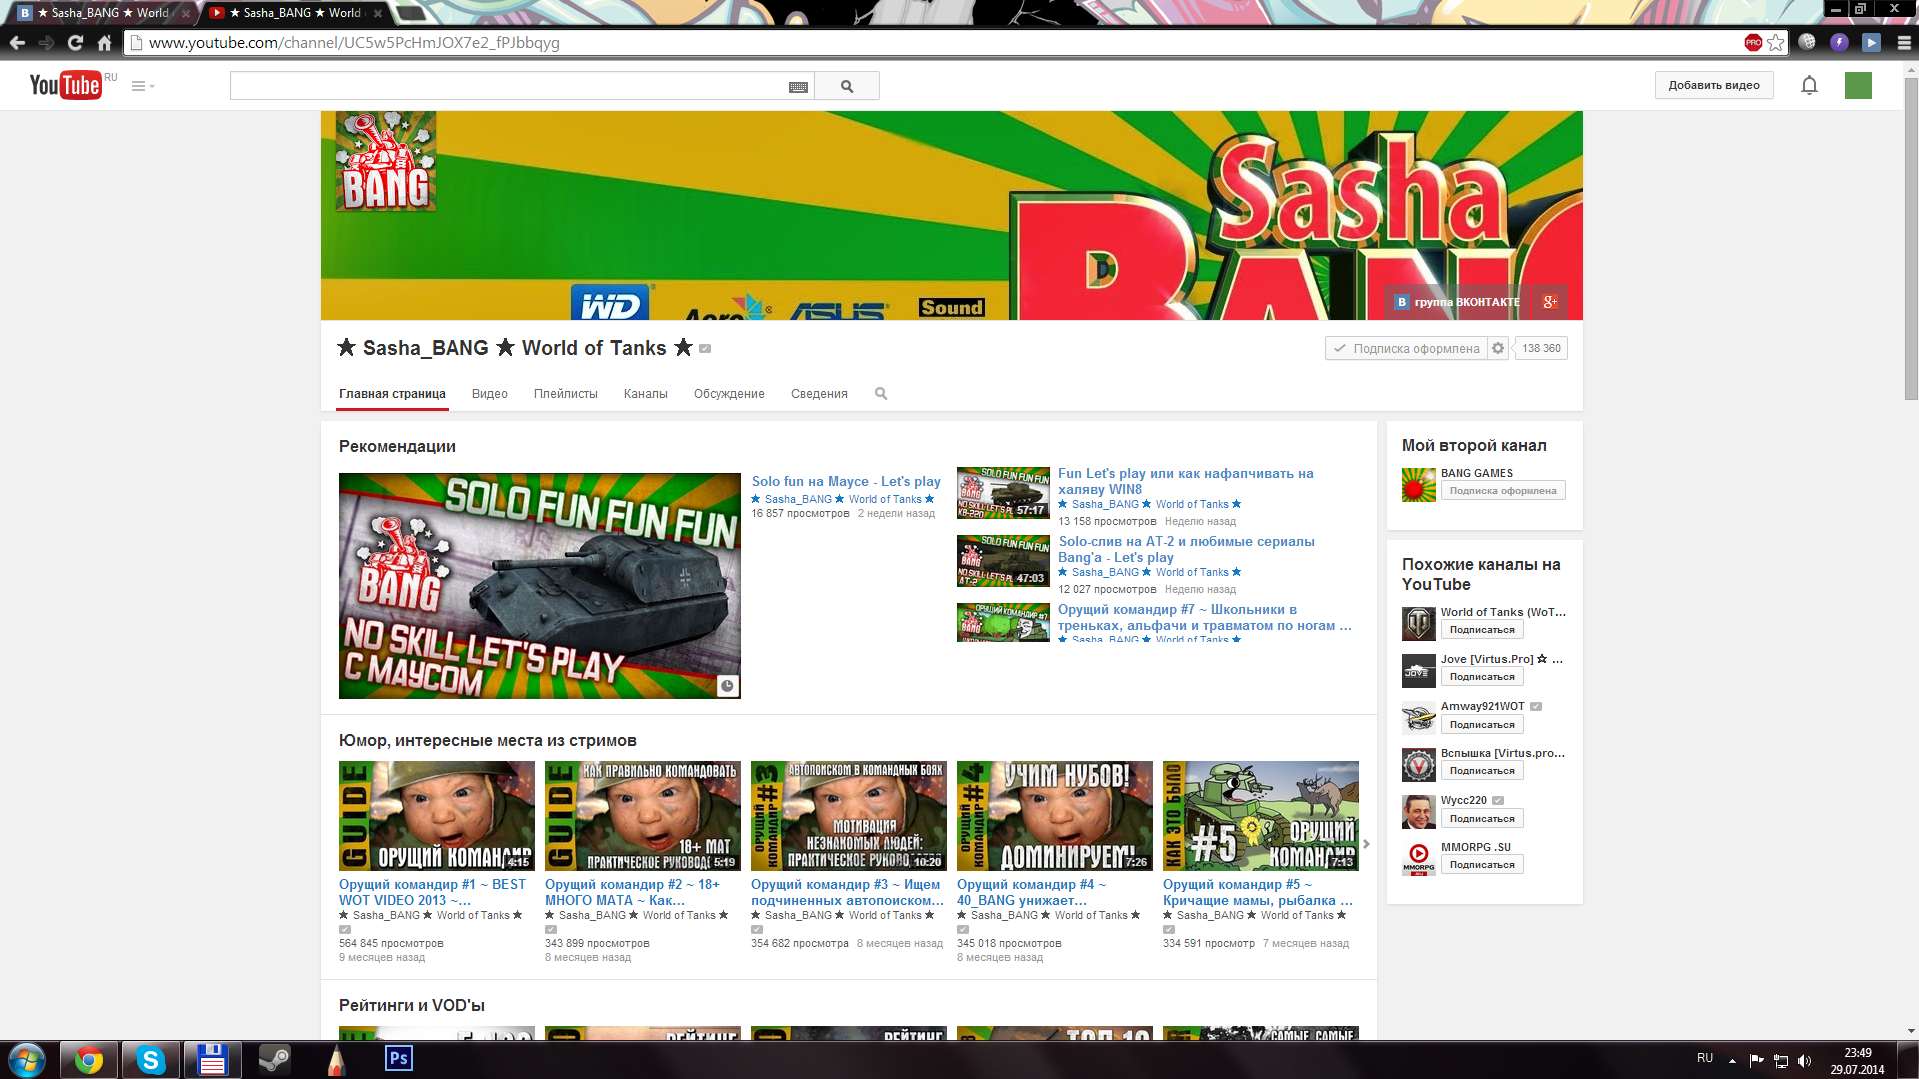
Task: Open Fun Let's play WIN8 video link
Action: 1185,481
